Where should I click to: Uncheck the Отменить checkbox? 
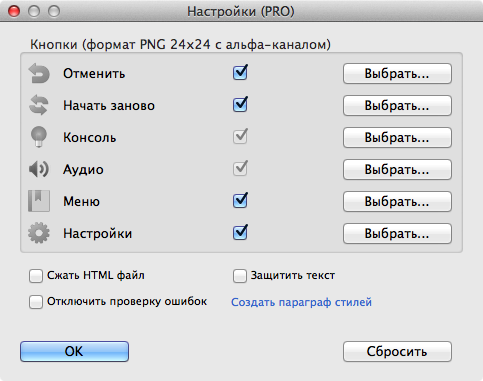[240, 73]
